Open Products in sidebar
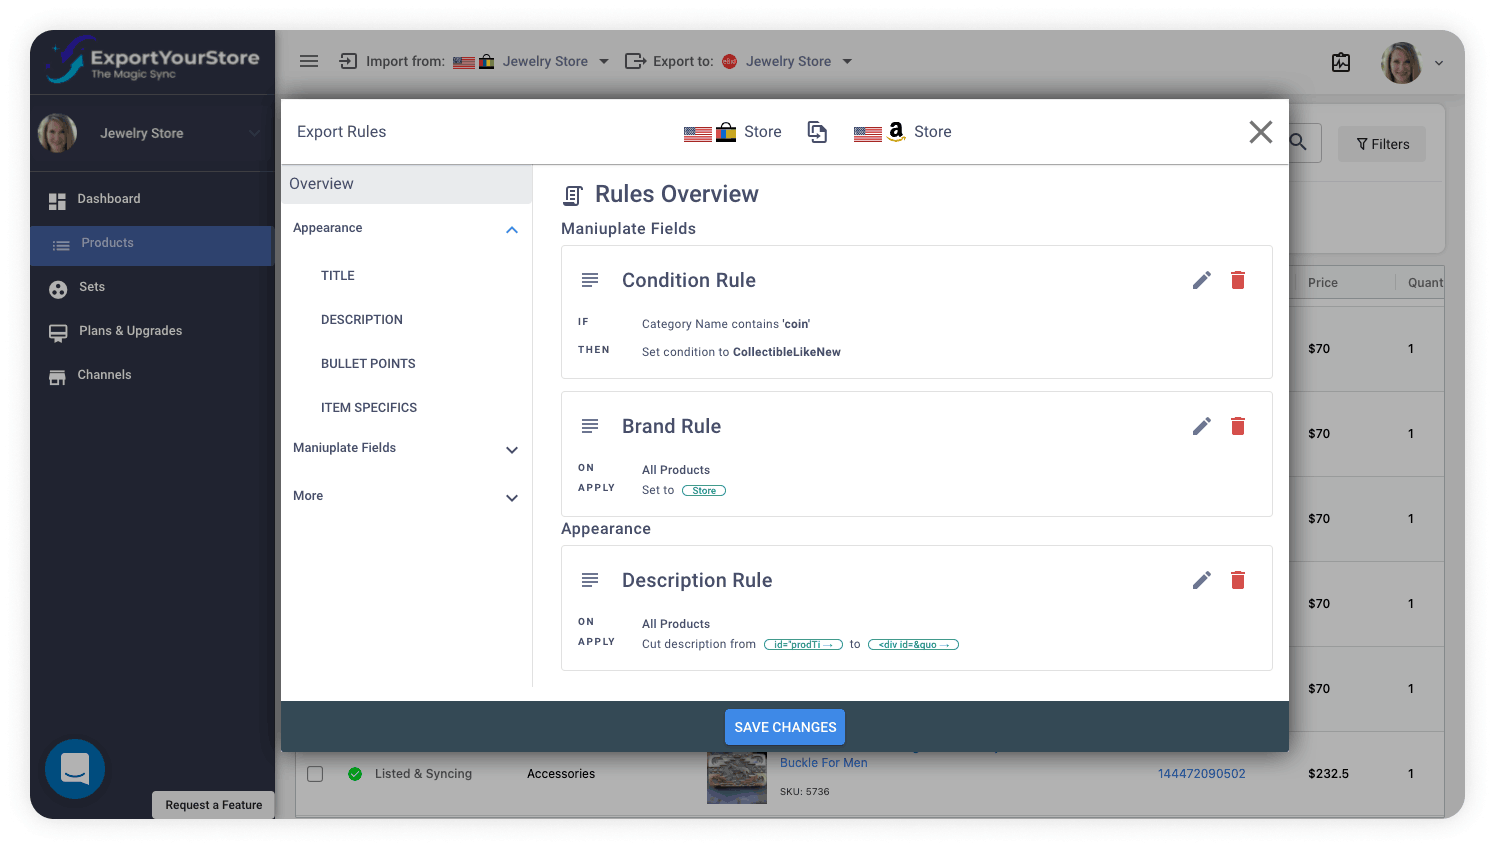1495x849 pixels. [x=150, y=245]
